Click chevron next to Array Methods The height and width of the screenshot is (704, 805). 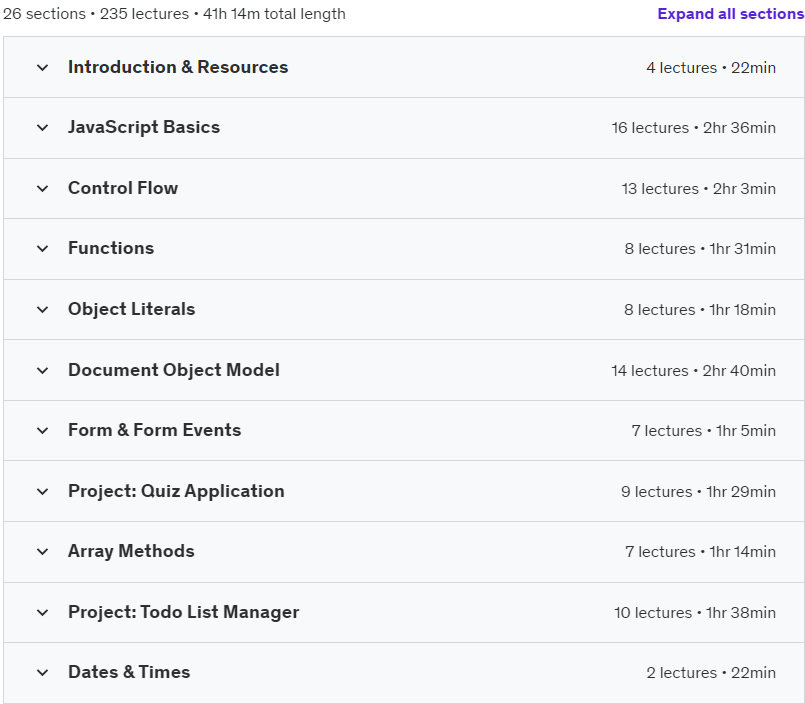pyautogui.click(x=43, y=551)
